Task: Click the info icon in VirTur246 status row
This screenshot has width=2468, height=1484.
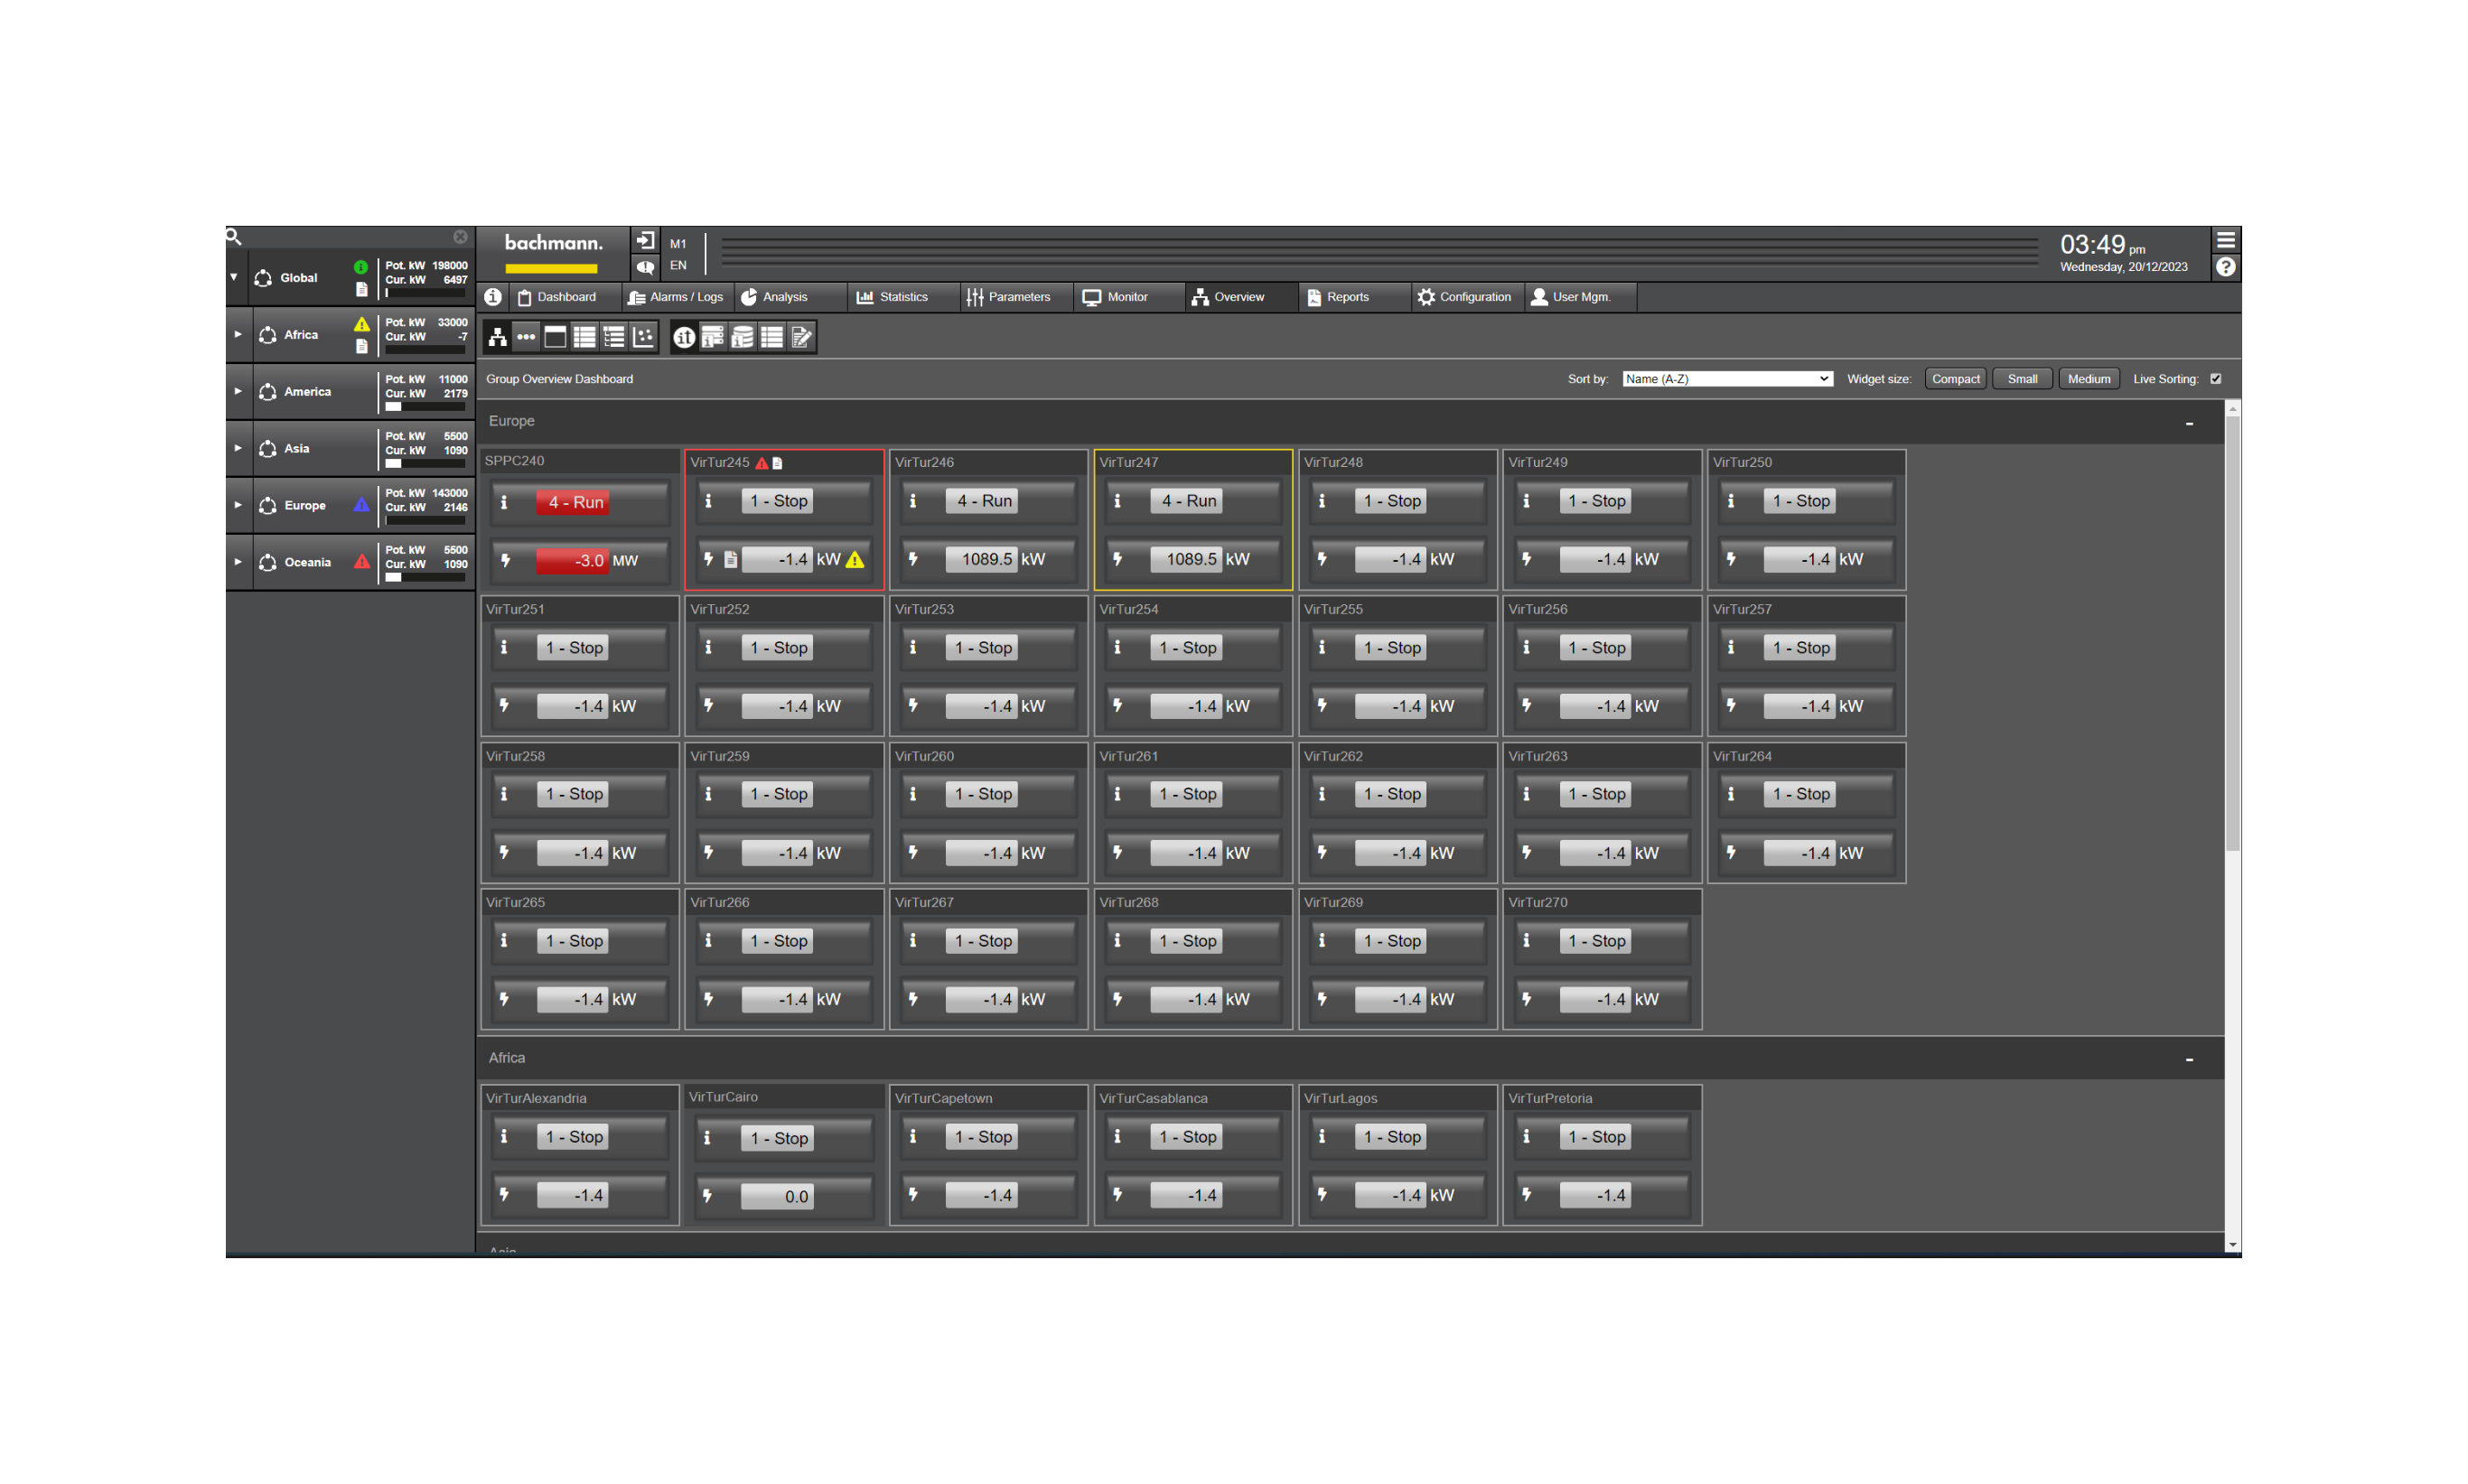Action: tap(912, 501)
